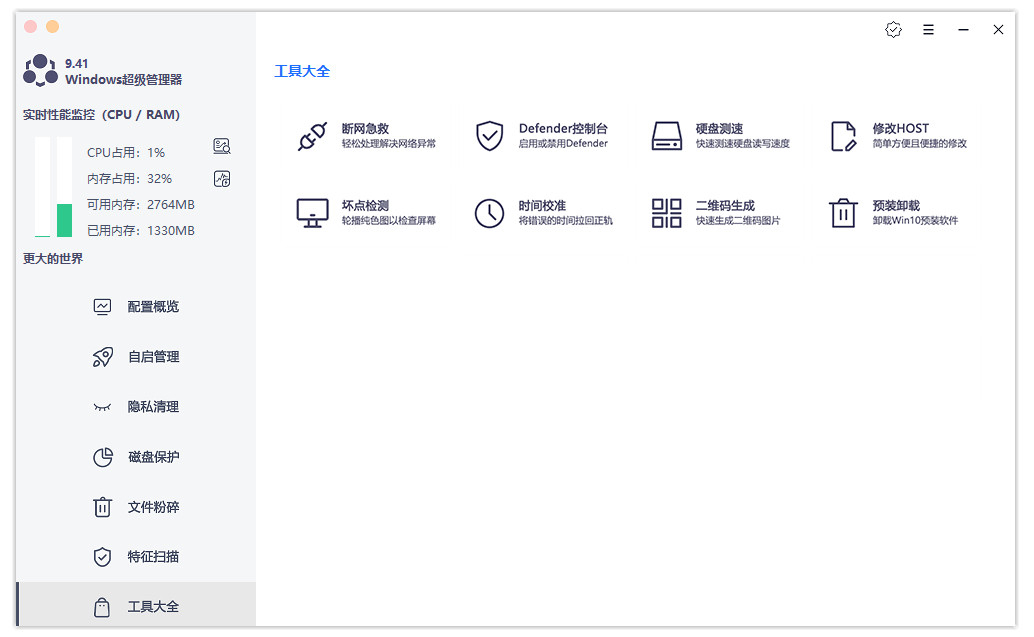The image size is (1034, 637).
Task: Click the 工具大全 heading link
Action: 303,71
